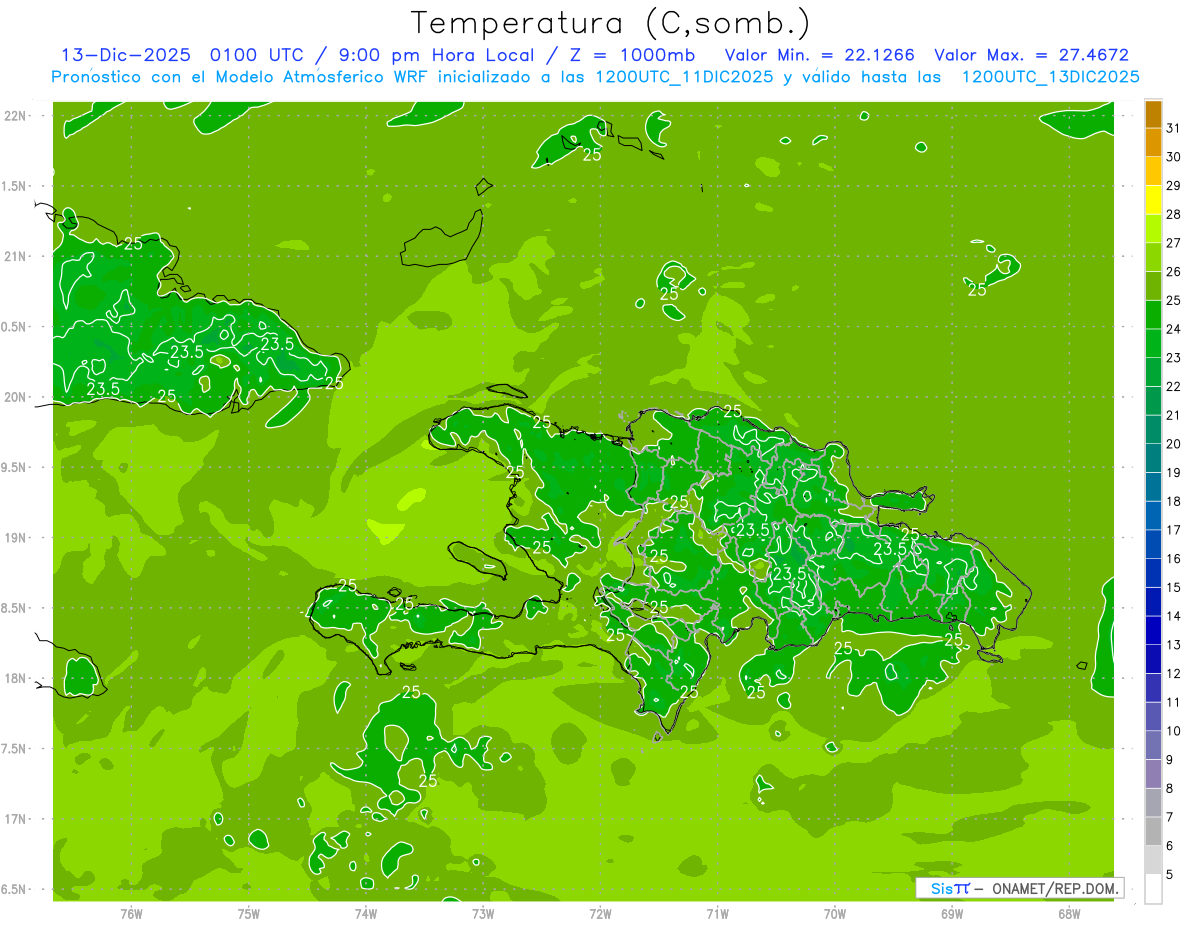This screenshot has width=1200, height=927.
Task: Pick the blue swatch between 15 and 16
Action: (x=1153, y=573)
